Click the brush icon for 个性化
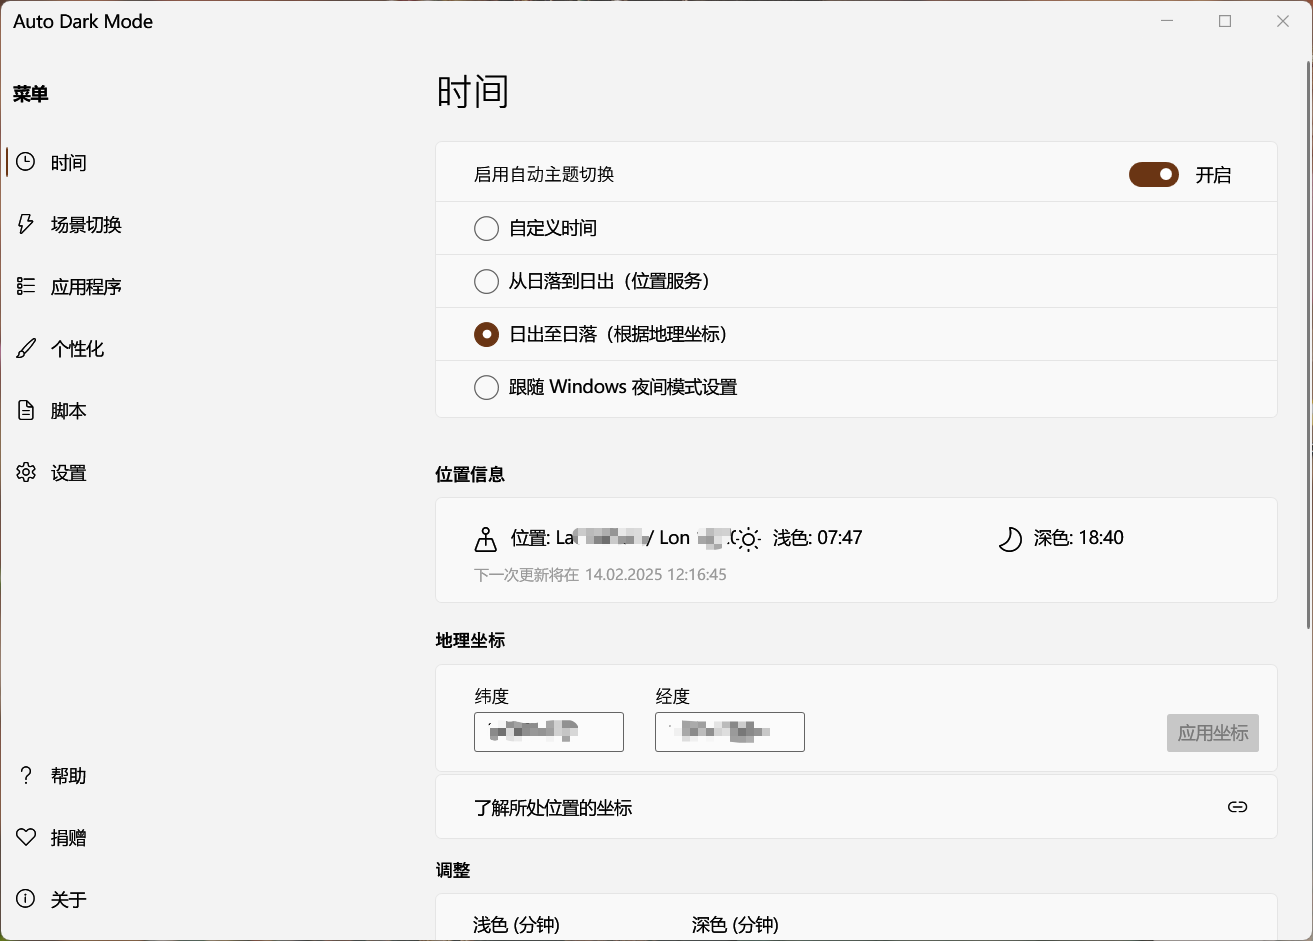The image size is (1313, 941). point(26,348)
